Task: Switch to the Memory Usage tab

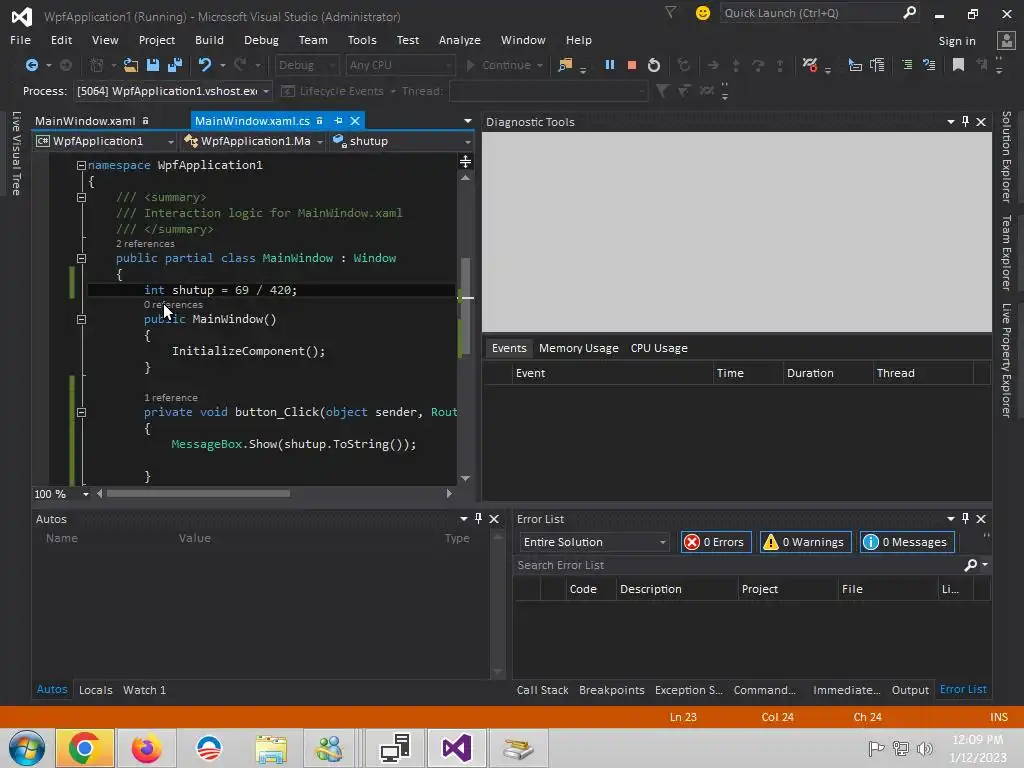Action: pos(579,348)
